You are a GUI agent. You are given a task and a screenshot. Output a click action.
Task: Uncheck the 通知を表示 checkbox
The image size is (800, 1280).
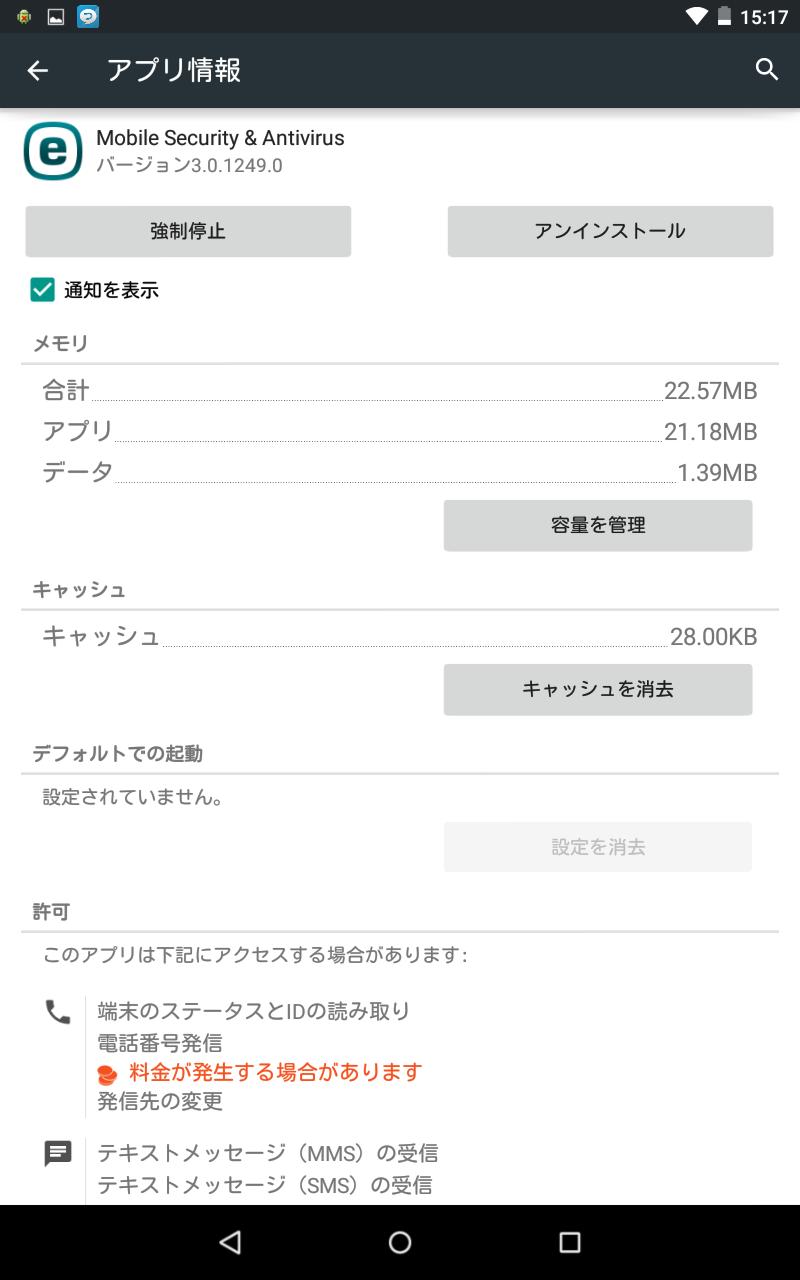pos(42,290)
